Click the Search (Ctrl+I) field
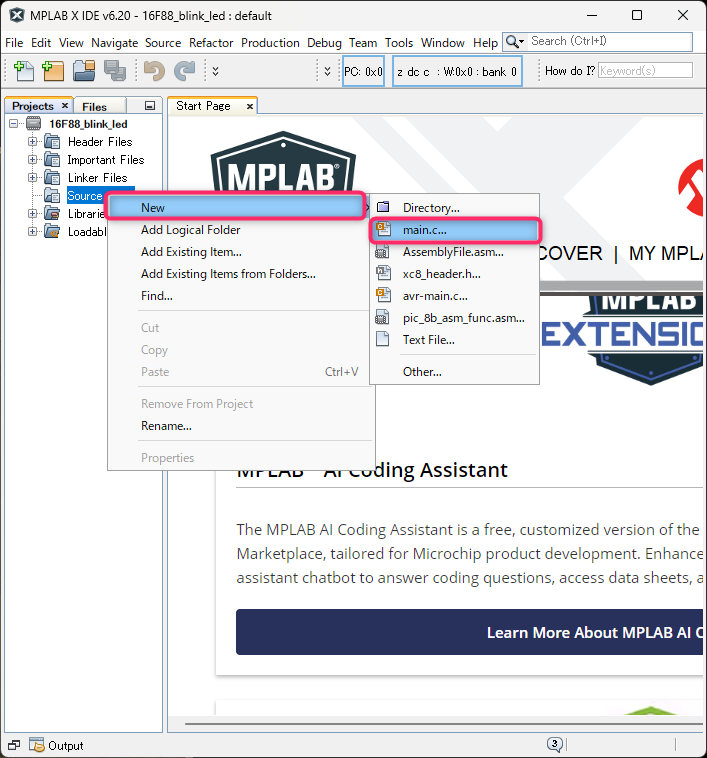The height and width of the screenshot is (758, 707). pos(611,42)
